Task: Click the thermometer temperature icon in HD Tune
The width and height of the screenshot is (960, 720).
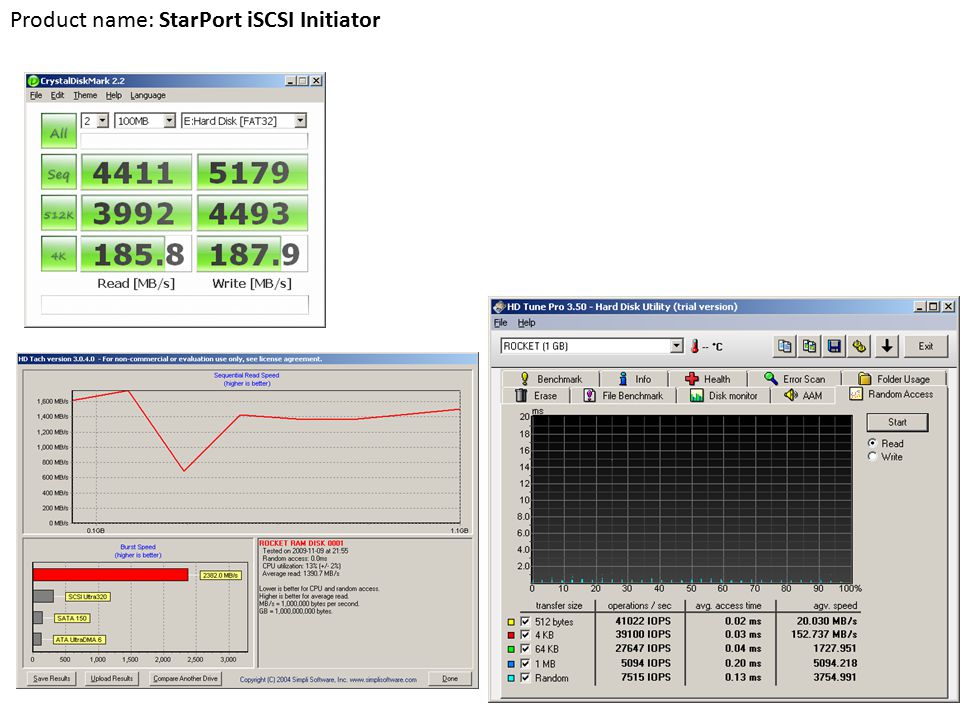Action: coord(695,347)
